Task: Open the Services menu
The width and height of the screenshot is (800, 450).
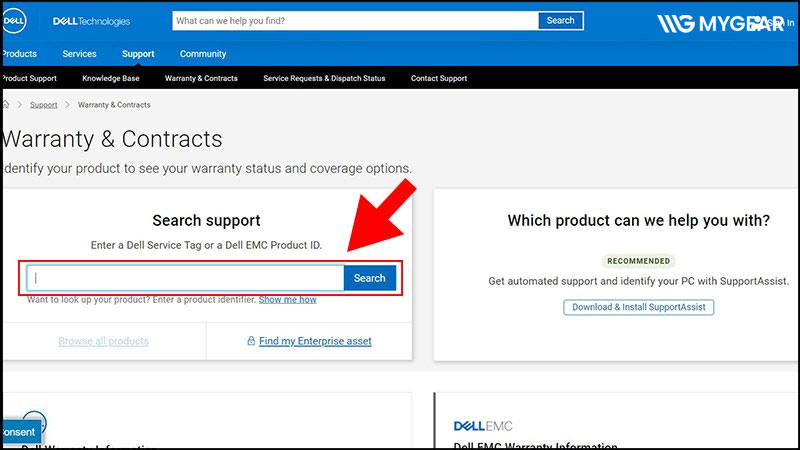Action: pyautogui.click(x=79, y=54)
